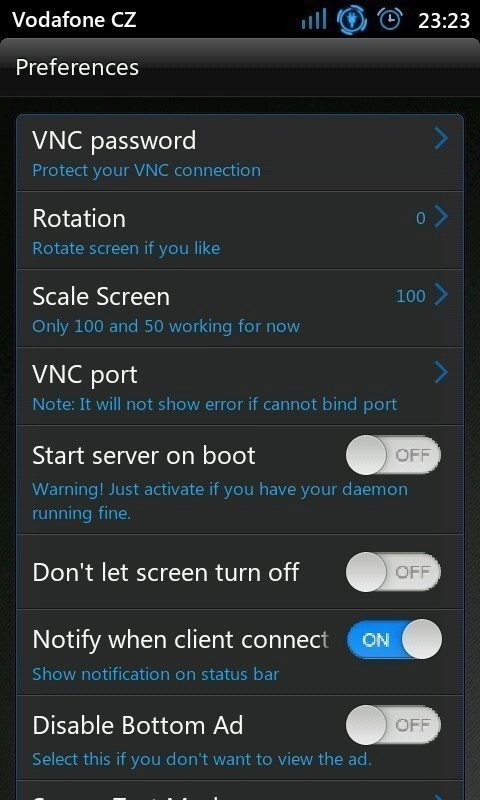The height and width of the screenshot is (800, 480).
Task: Enable Start server on boot switch
Action: 393,455
